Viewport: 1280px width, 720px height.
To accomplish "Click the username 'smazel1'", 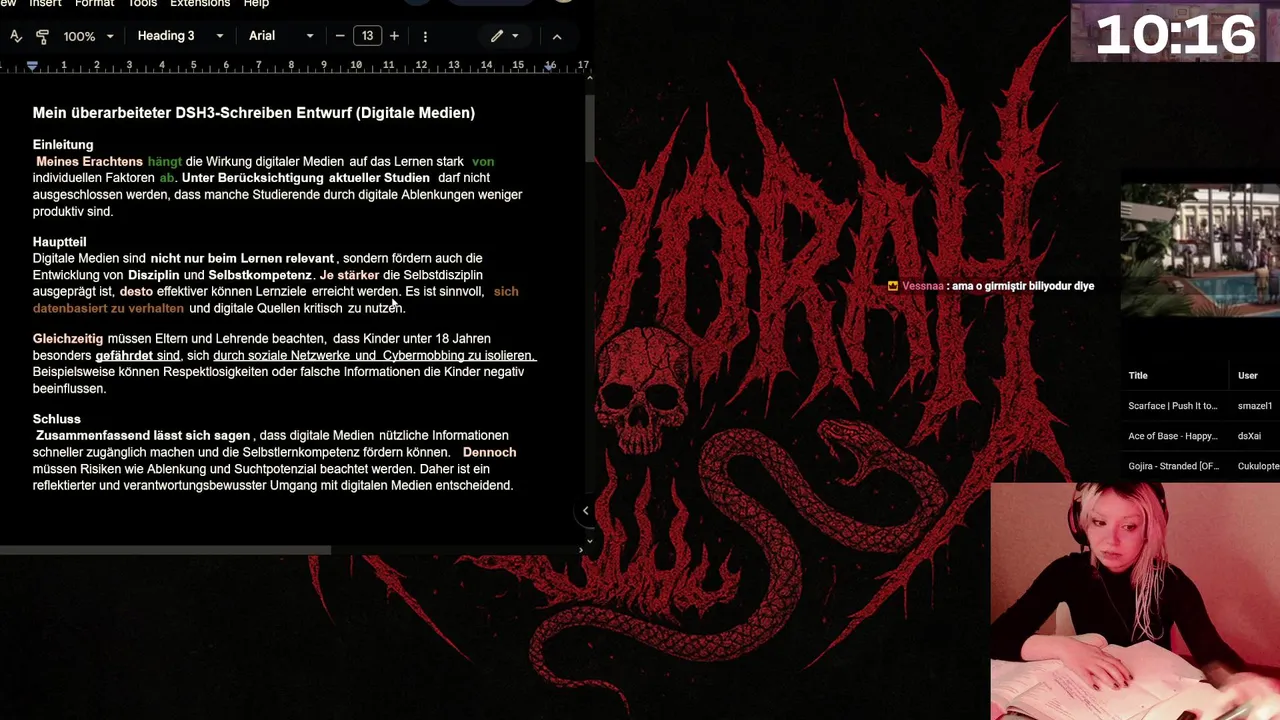I will pos(1255,406).
